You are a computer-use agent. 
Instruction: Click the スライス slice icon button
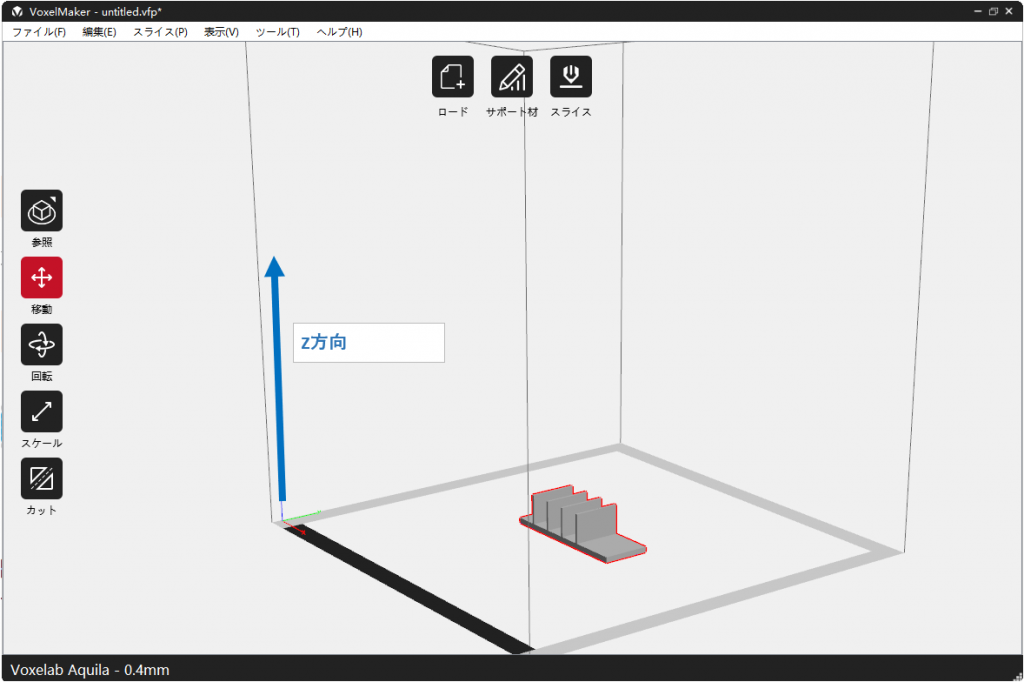click(571, 76)
